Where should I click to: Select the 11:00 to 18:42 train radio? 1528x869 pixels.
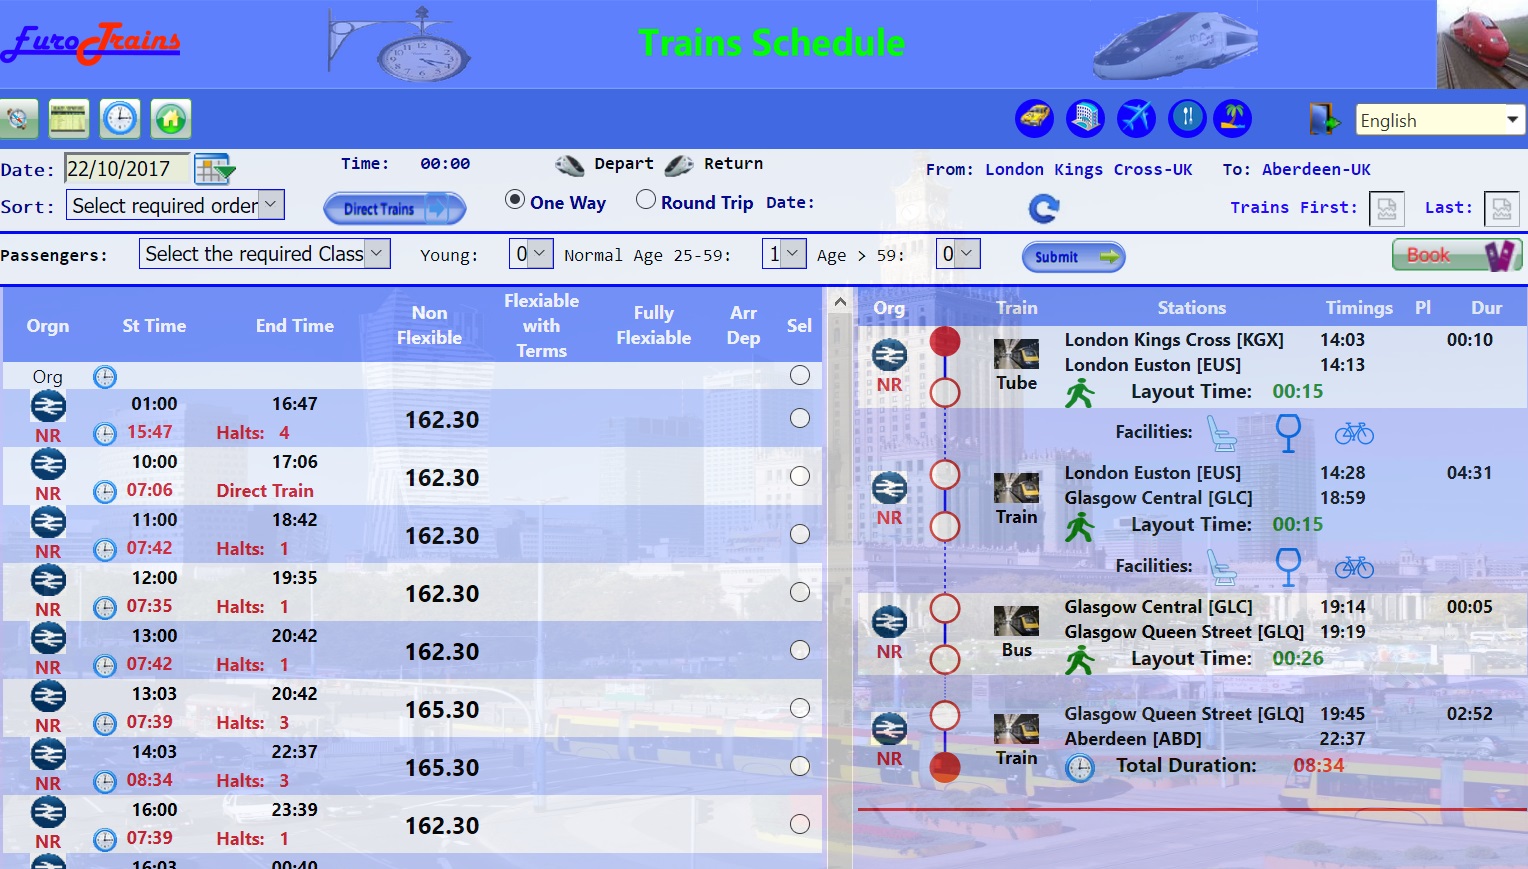pyautogui.click(x=800, y=534)
